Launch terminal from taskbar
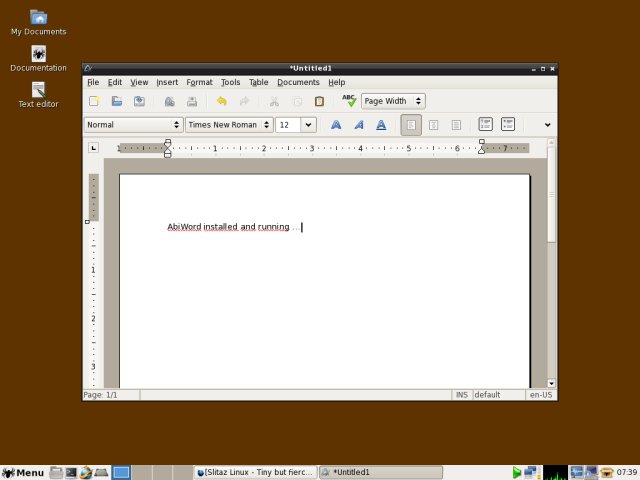 pos(71,473)
